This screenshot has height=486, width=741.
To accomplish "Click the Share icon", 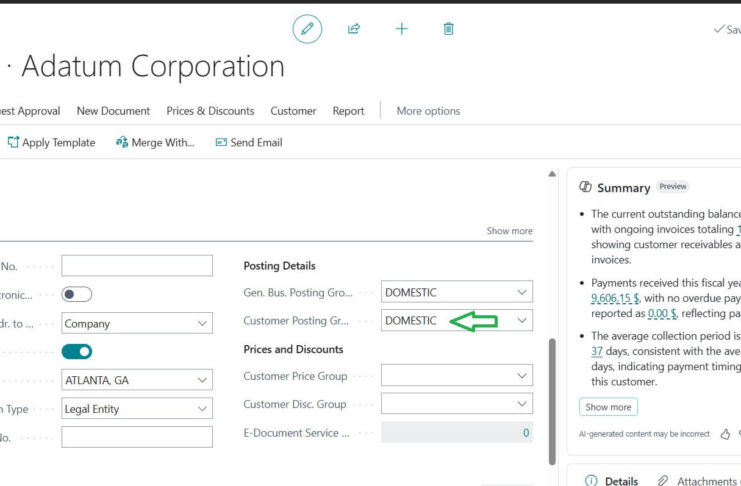I will 354,29.
